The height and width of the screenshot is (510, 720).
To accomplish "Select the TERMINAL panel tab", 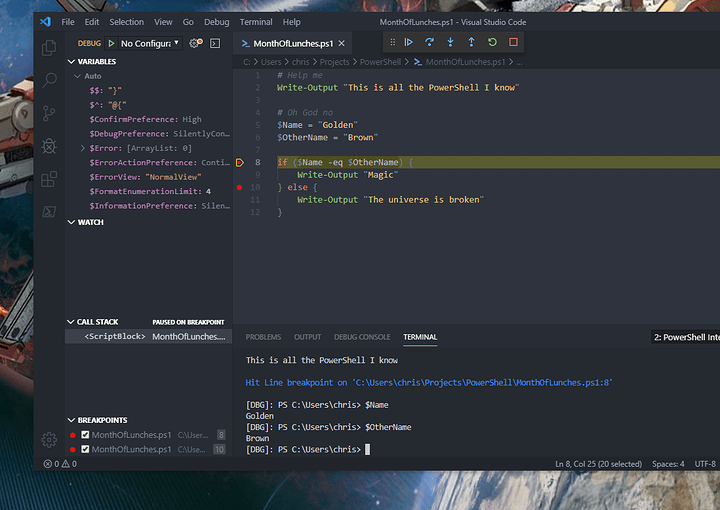I will 420,337.
